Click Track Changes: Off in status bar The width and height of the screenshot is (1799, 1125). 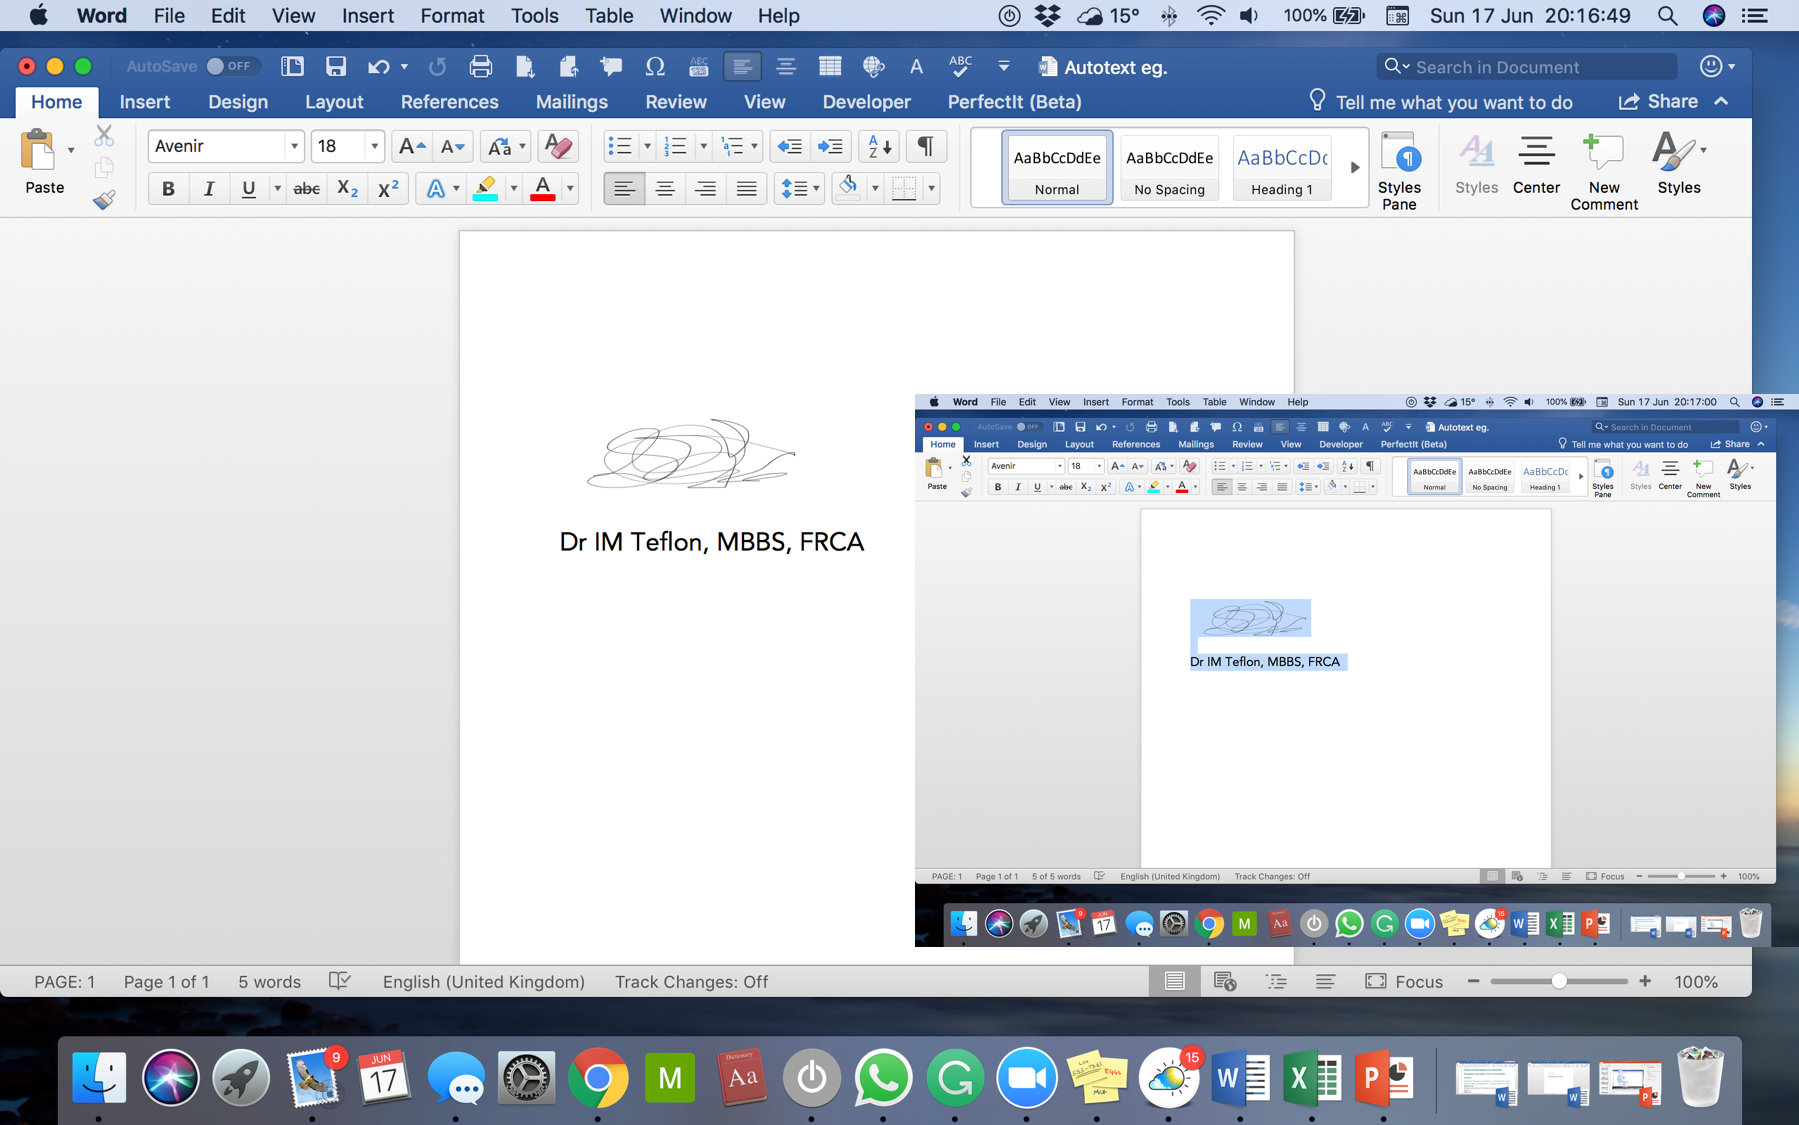coord(691,982)
